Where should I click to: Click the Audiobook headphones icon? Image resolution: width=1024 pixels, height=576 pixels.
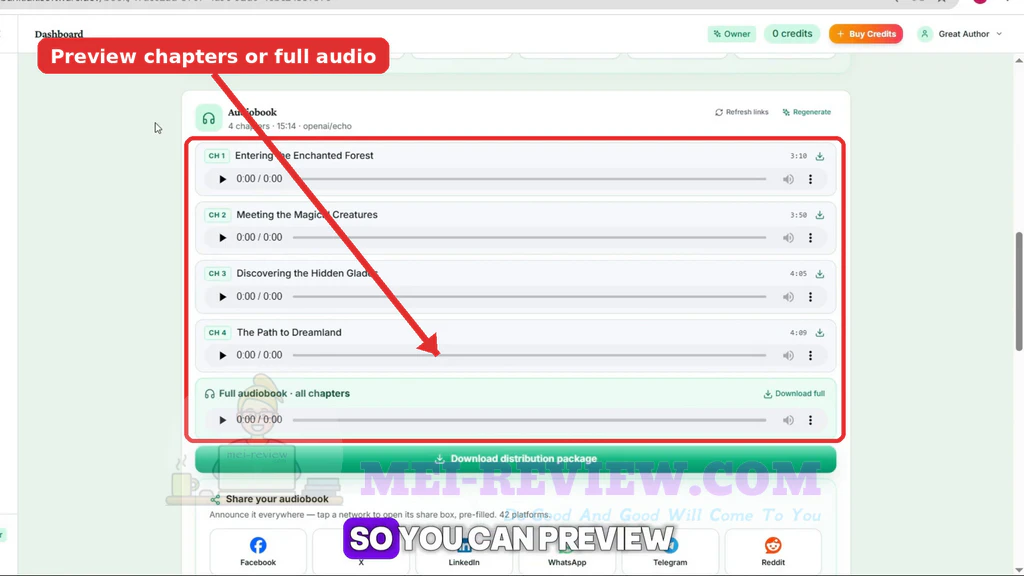click(208, 118)
